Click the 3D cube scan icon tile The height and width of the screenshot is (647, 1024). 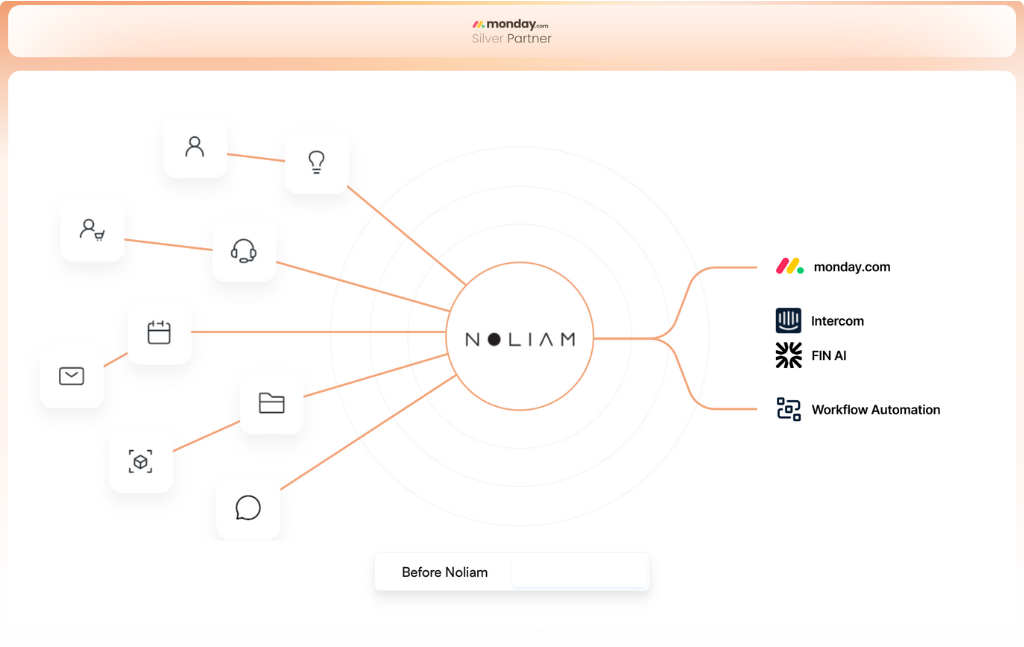point(140,461)
